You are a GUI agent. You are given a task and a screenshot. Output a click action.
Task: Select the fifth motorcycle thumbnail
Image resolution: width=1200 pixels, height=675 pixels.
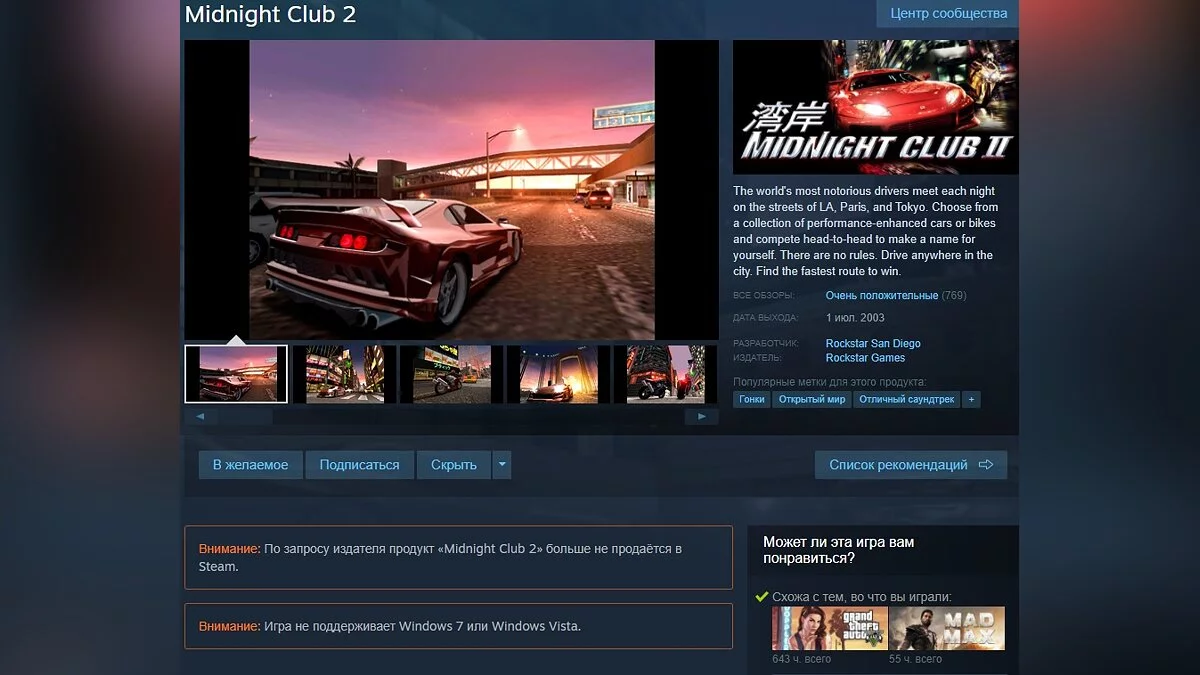665,374
